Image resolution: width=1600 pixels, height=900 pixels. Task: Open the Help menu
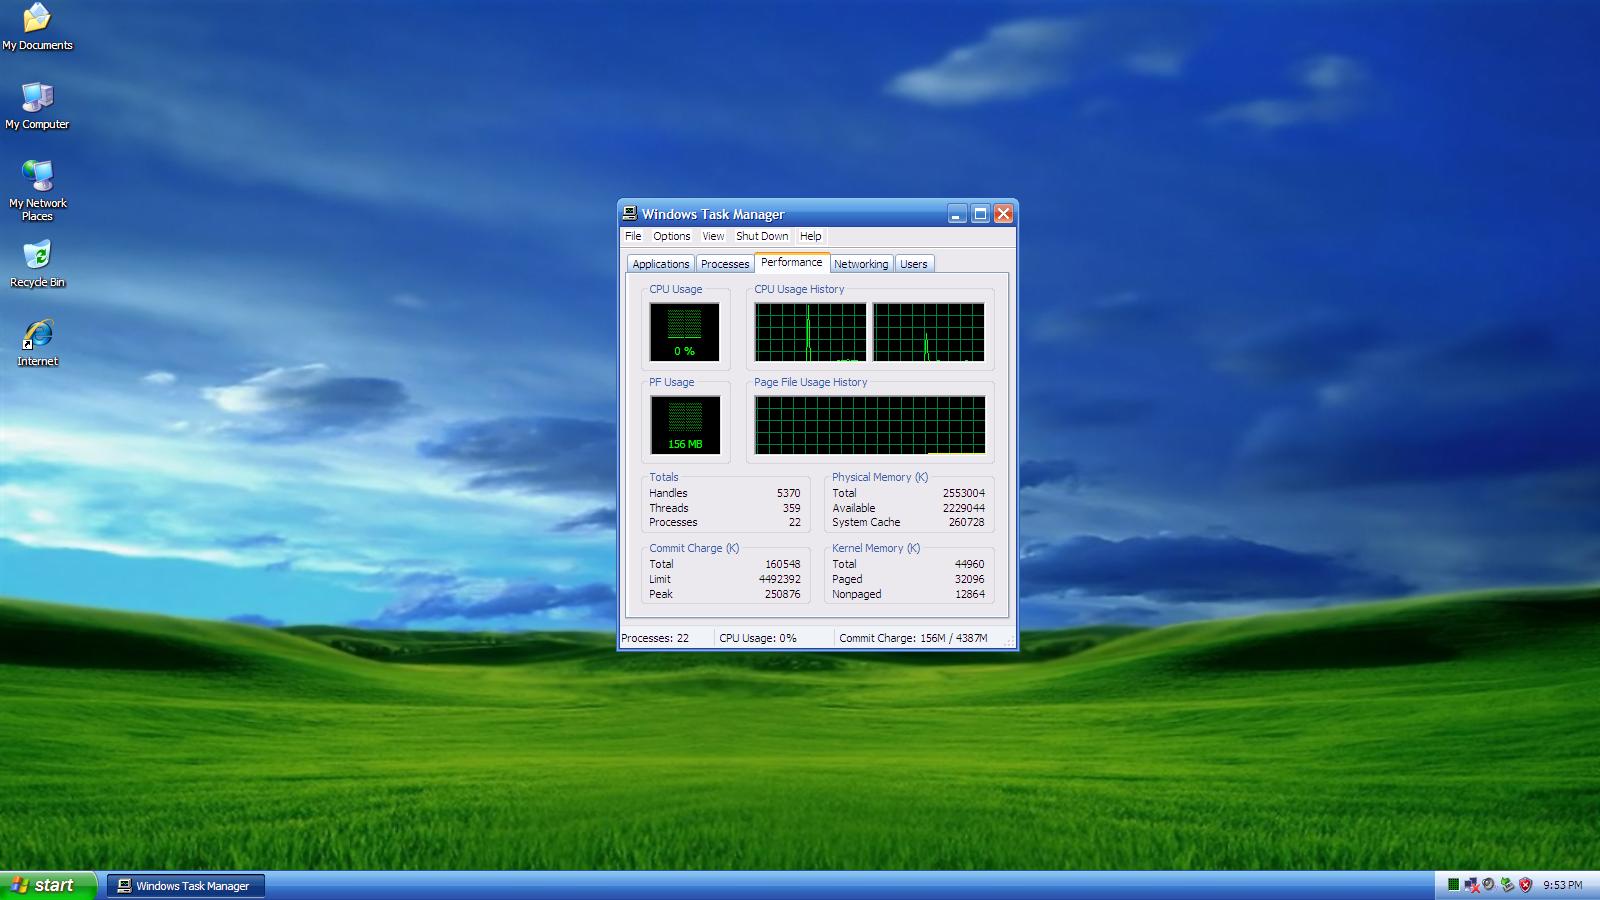[811, 236]
